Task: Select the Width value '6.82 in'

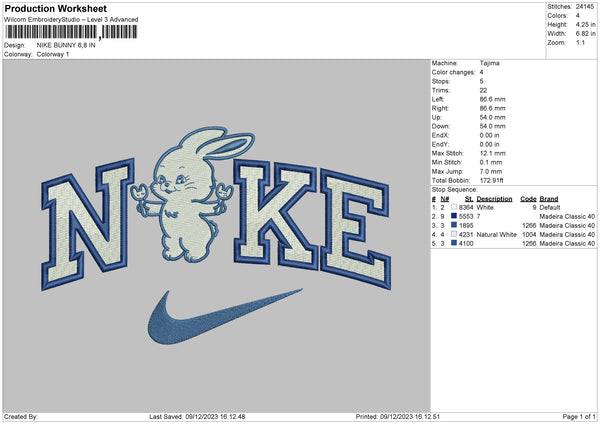Action: 585,34
